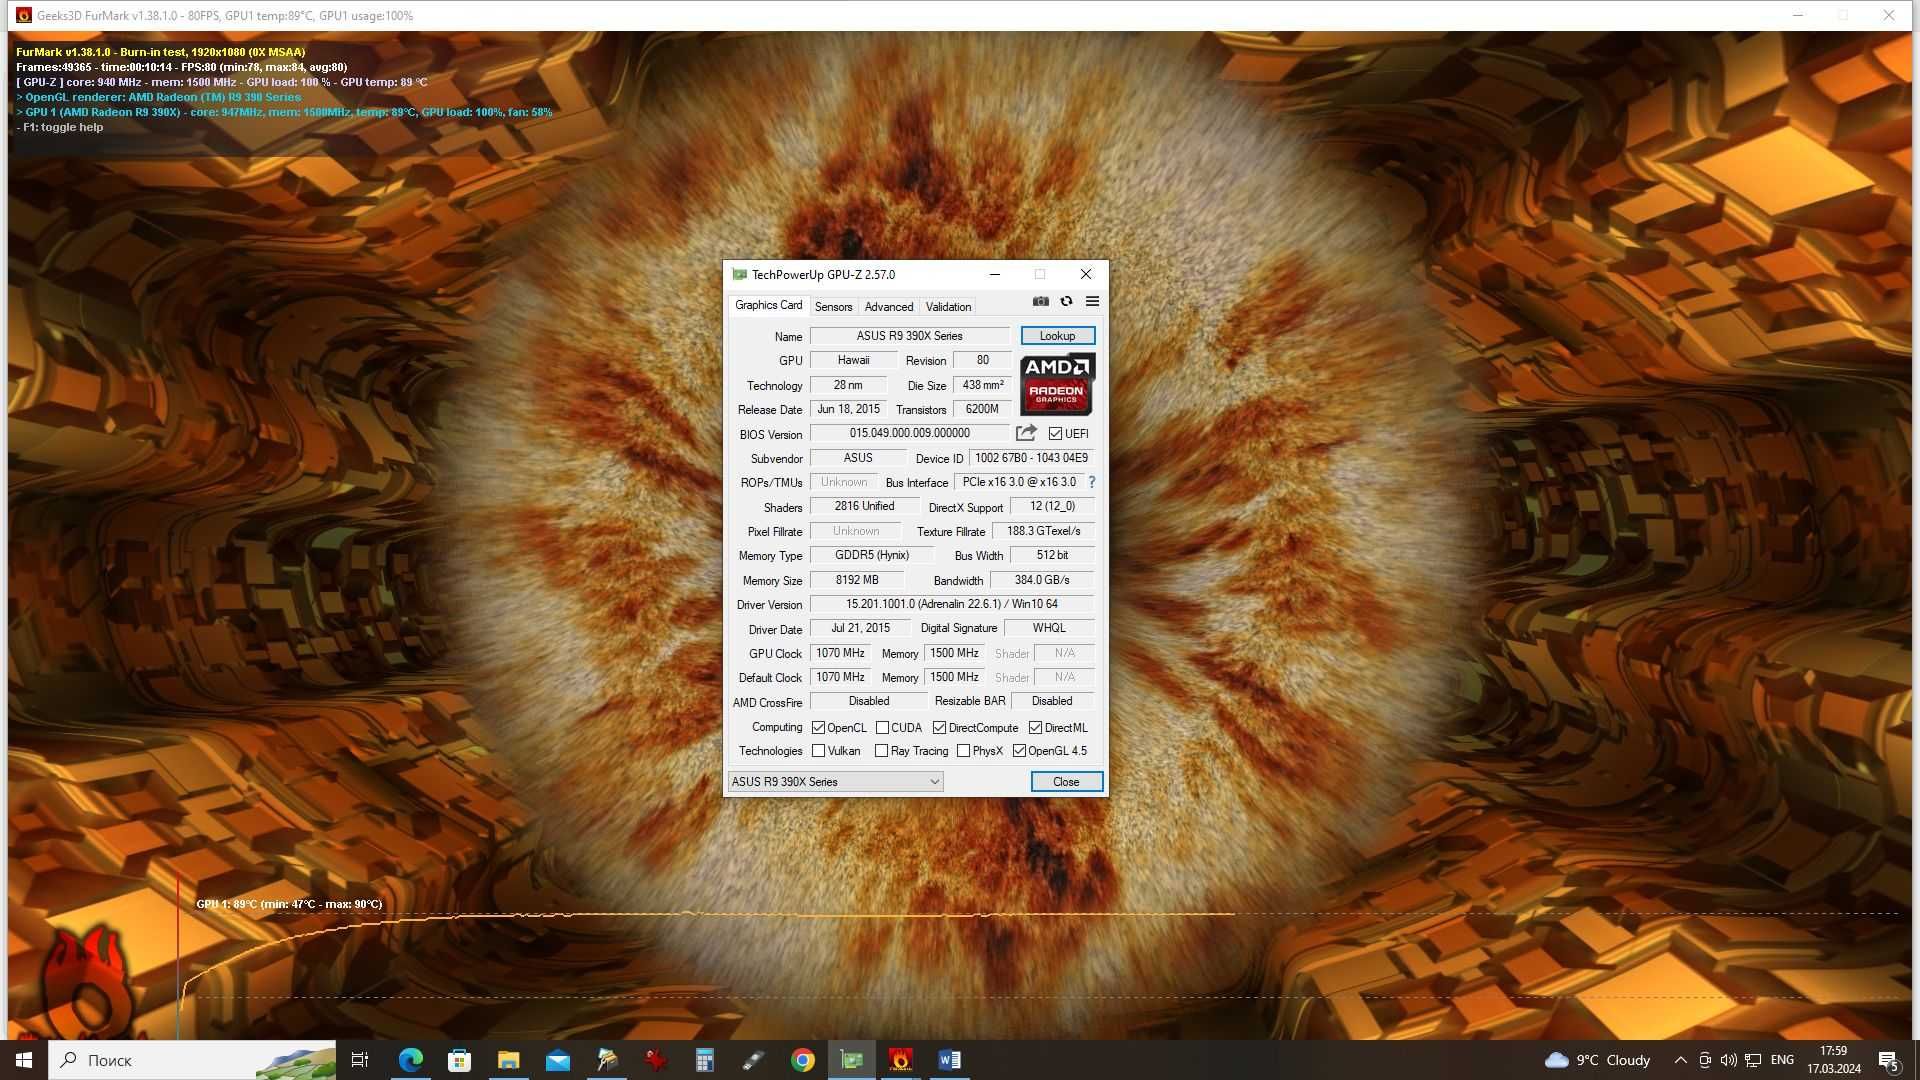The height and width of the screenshot is (1080, 1920).
Task: Open the GPU-Z hamburger menu
Action: click(1092, 302)
